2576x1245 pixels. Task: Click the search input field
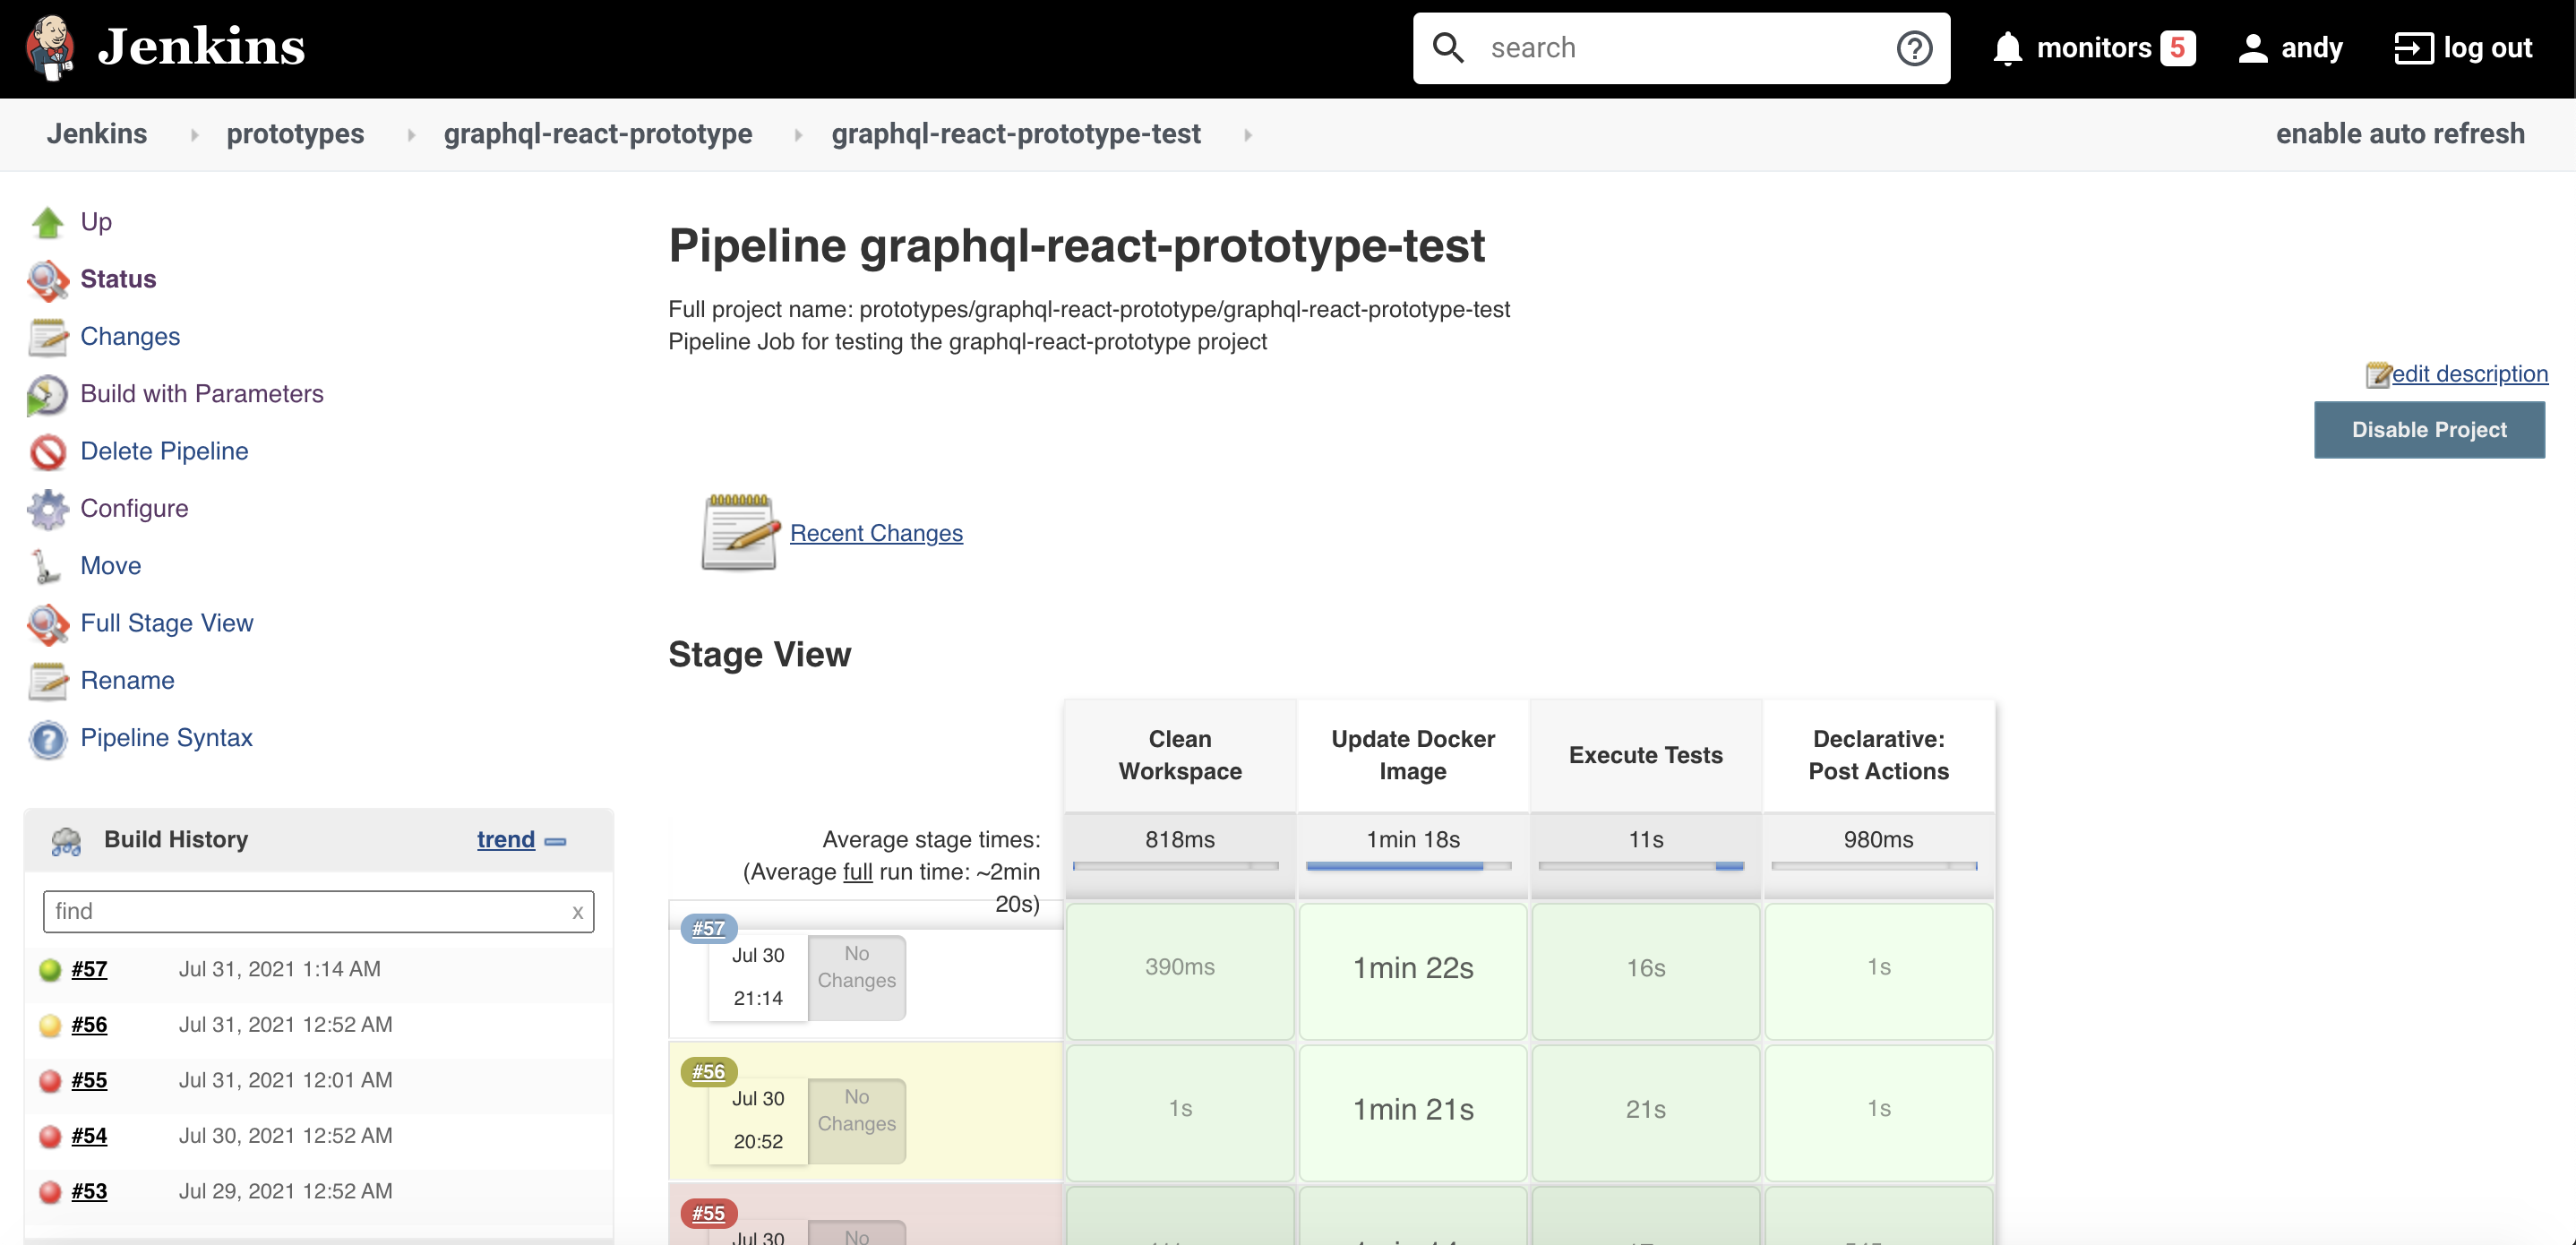(x=1680, y=48)
